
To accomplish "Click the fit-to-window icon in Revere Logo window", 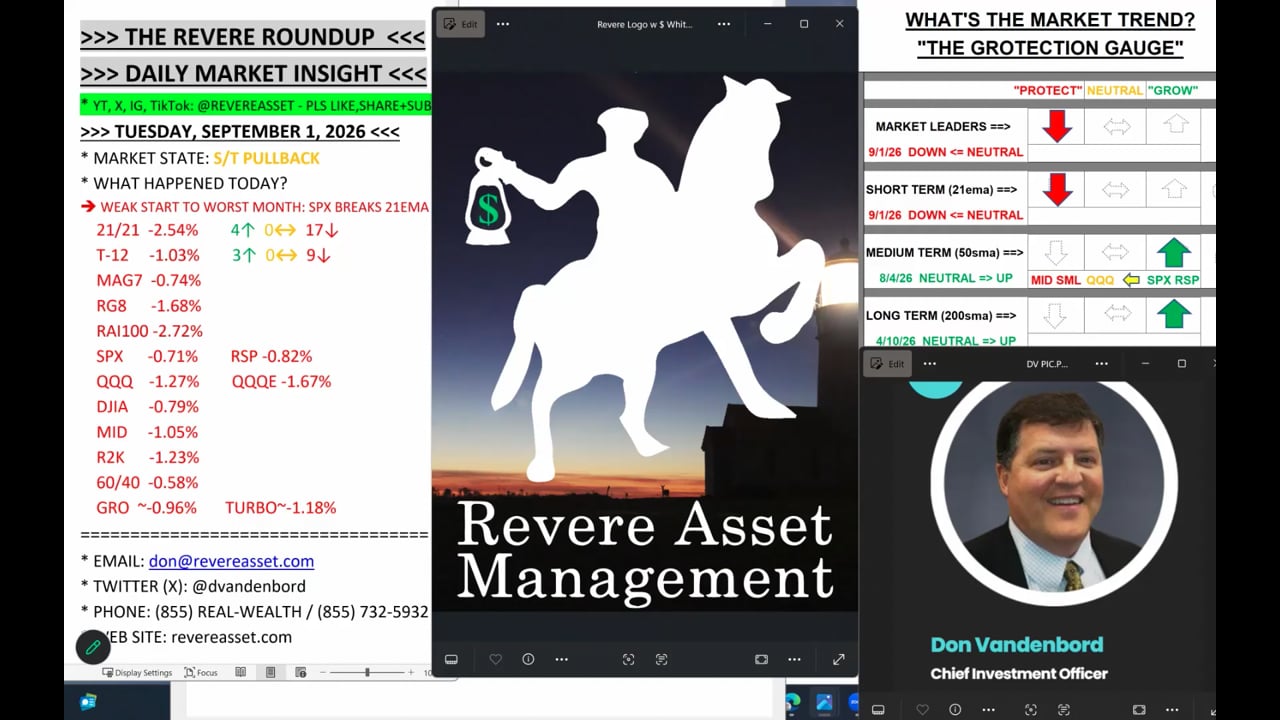I will click(761, 659).
